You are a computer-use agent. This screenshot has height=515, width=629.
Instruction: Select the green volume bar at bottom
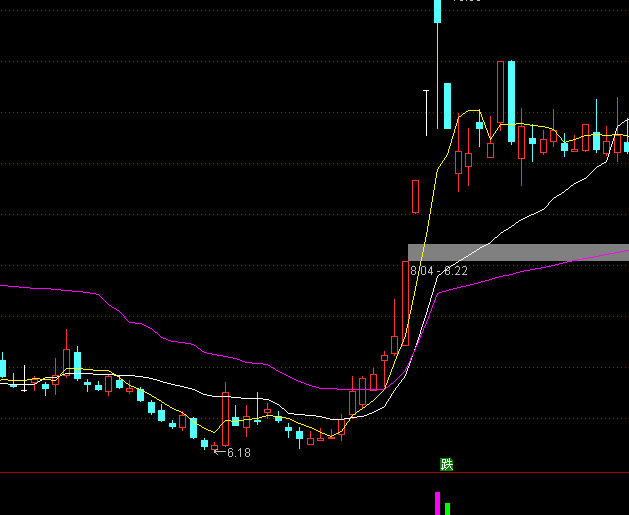point(447,508)
